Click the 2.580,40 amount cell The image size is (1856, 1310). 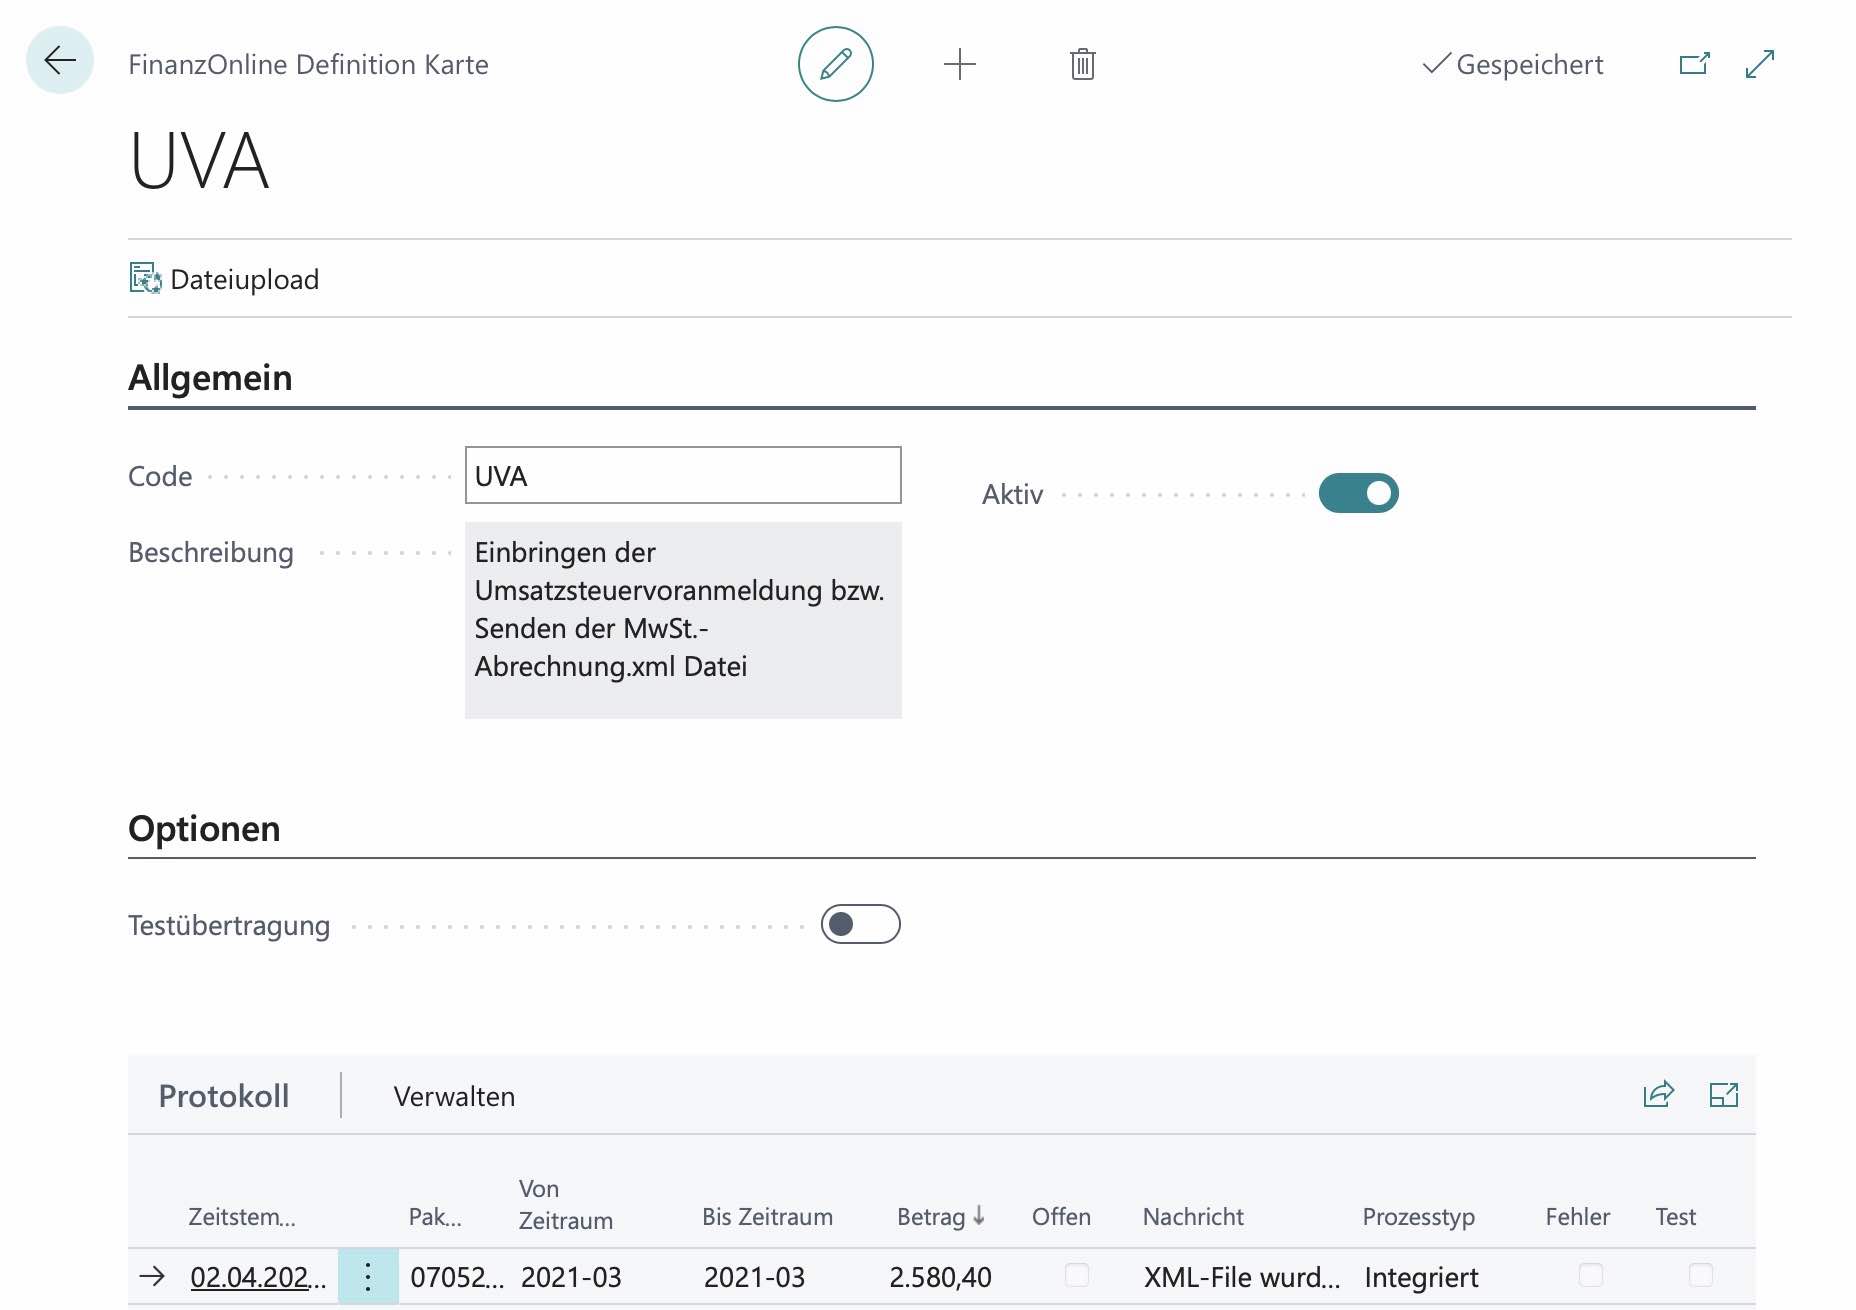point(940,1277)
